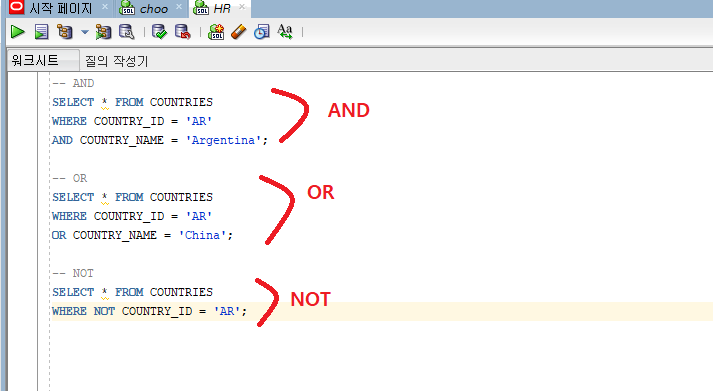The width and height of the screenshot is (713, 391).
Task: Click the Explain Plan icon
Action: (65, 32)
